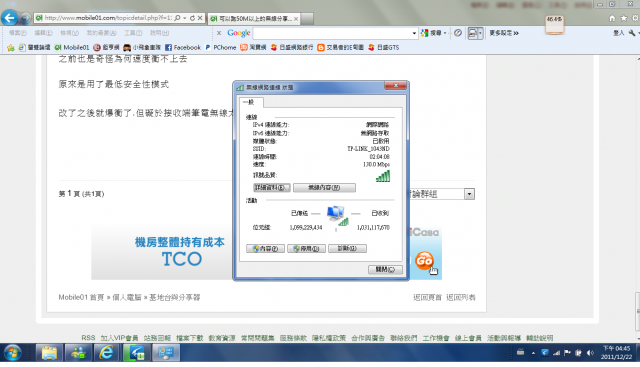The image size is (640, 367).
Task: Click the 機房整體持有成本 TCO banner
Action: point(162,253)
